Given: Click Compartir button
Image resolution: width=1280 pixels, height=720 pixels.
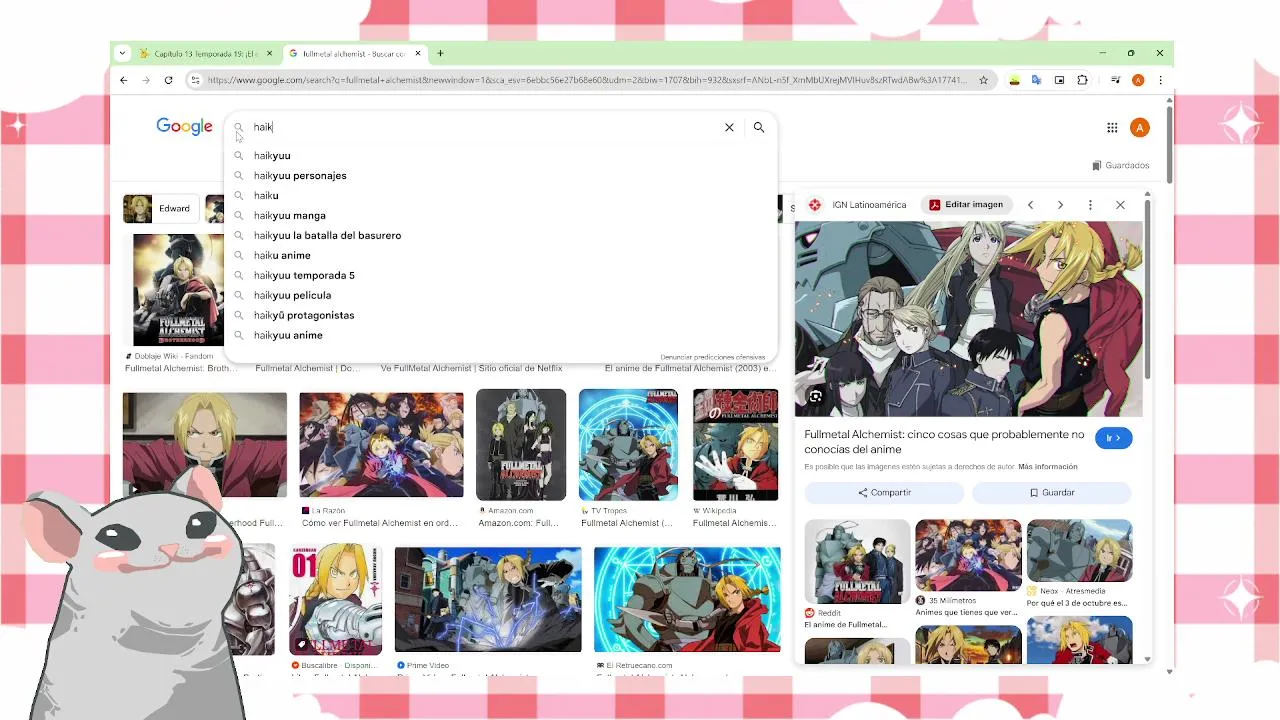Looking at the screenshot, I should [x=884, y=492].
